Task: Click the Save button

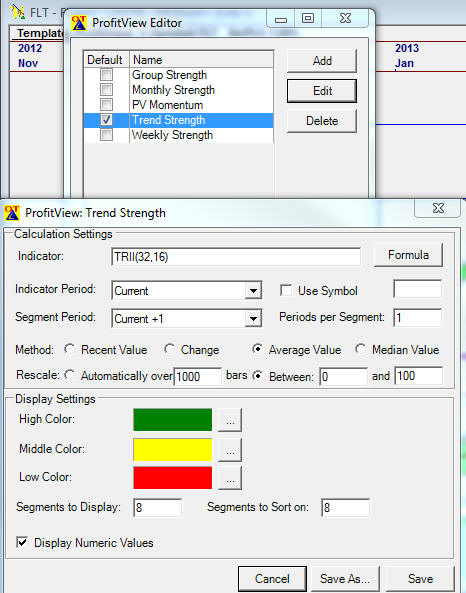Action: click(420, 579)
